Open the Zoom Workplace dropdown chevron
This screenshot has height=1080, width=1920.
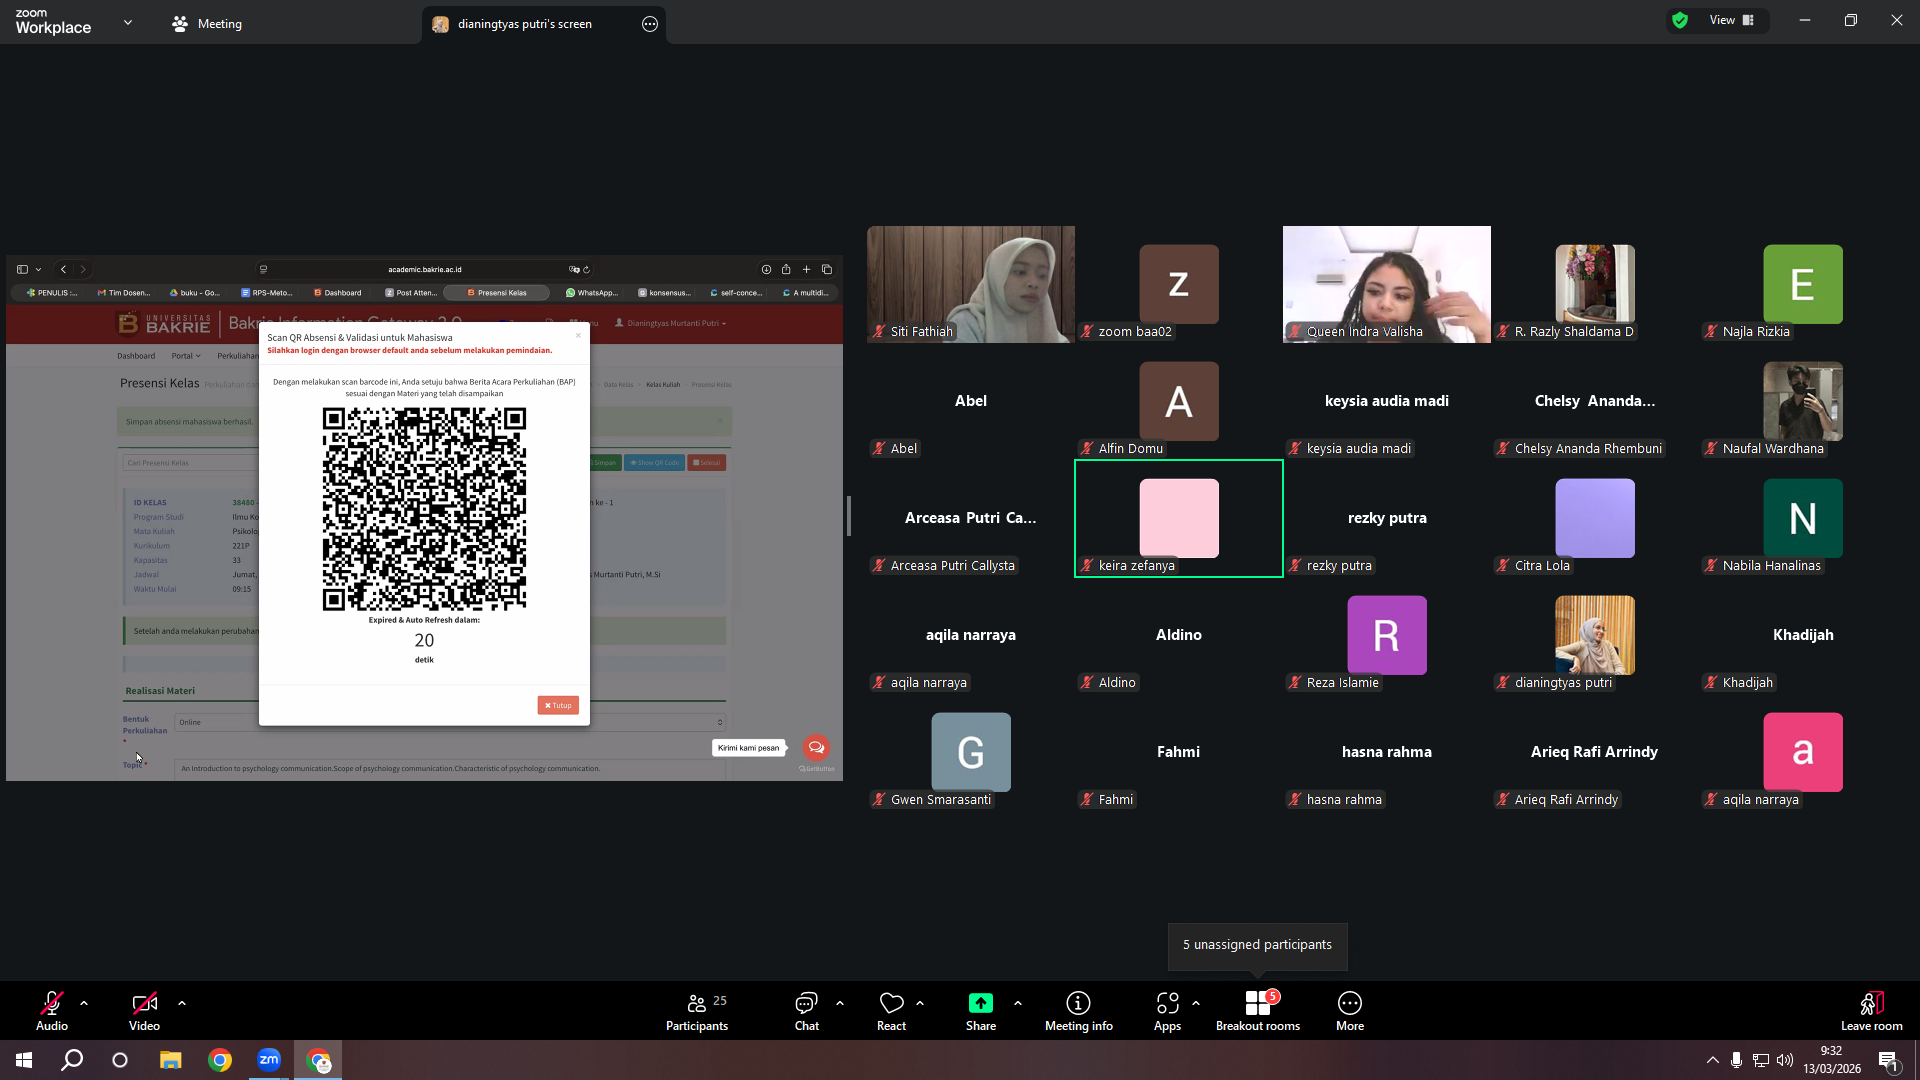128,22
